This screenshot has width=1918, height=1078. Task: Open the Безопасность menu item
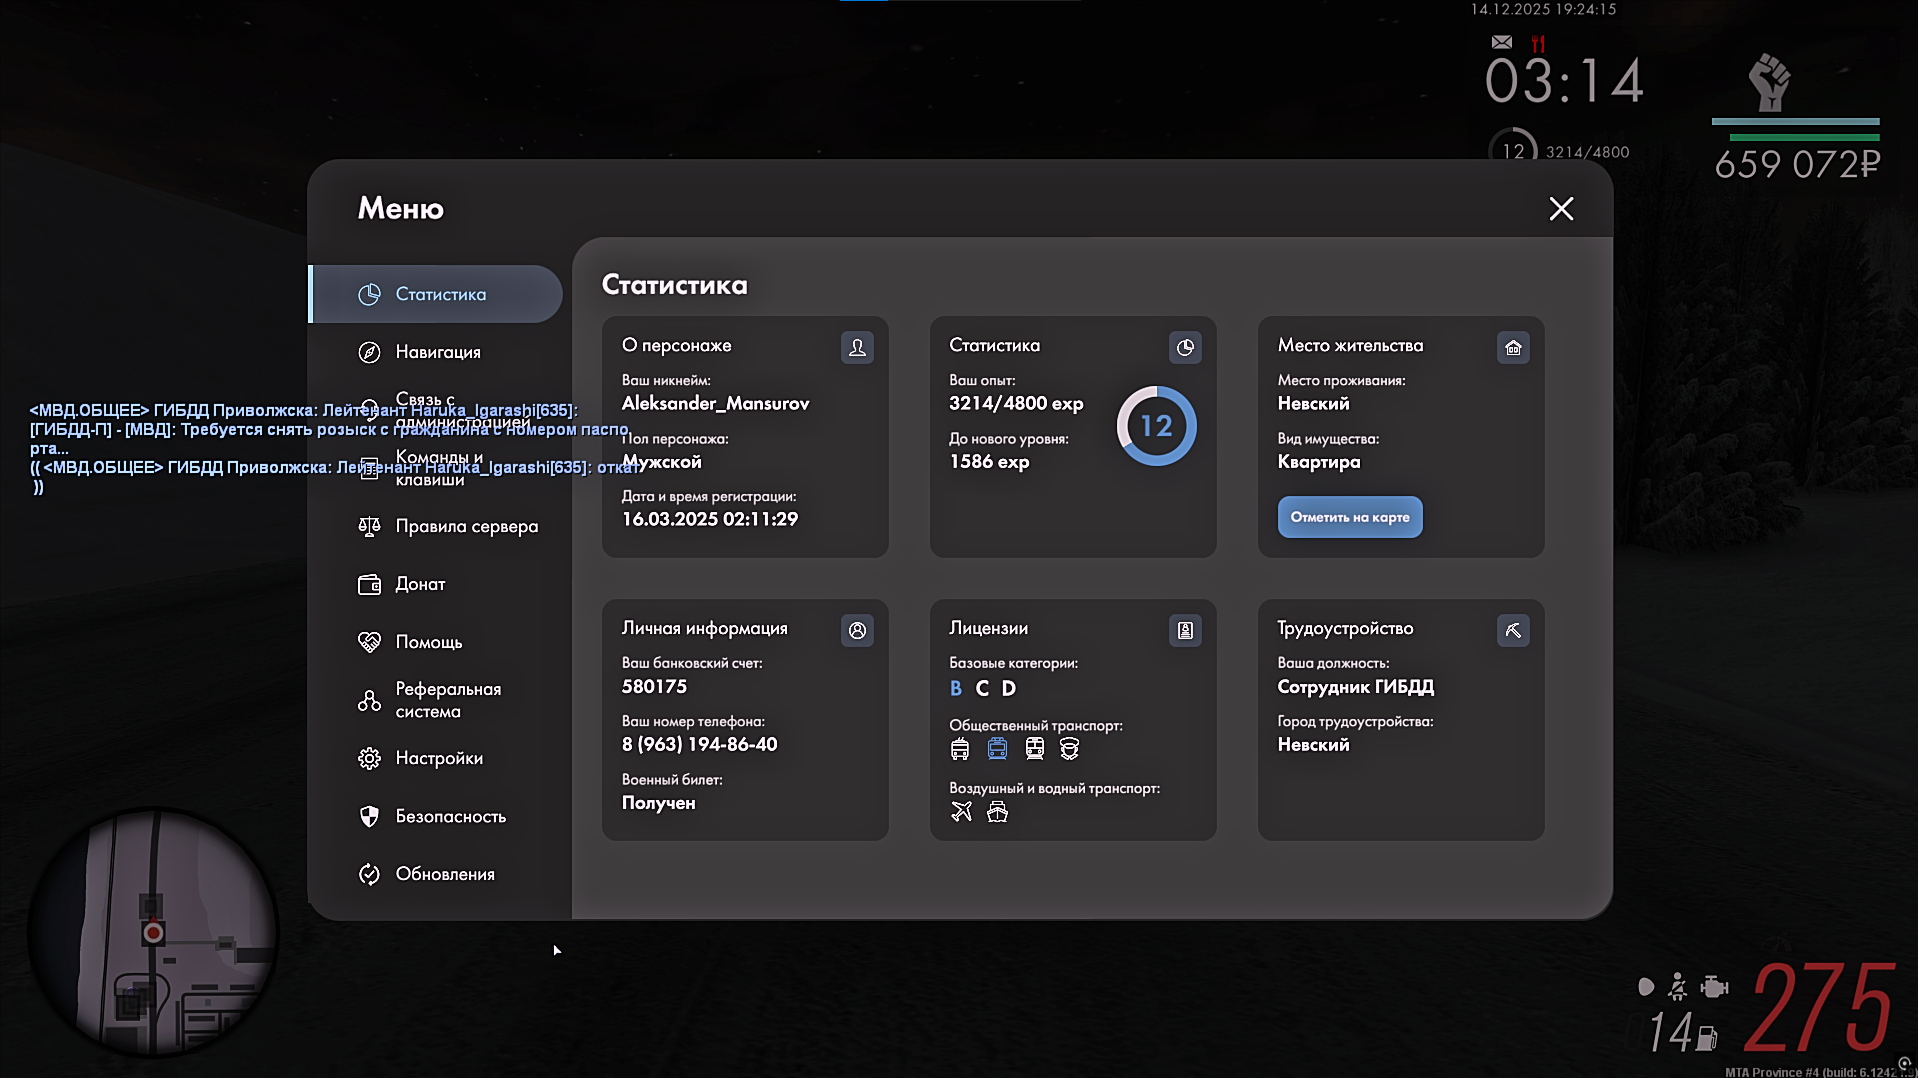pos(449,816)
